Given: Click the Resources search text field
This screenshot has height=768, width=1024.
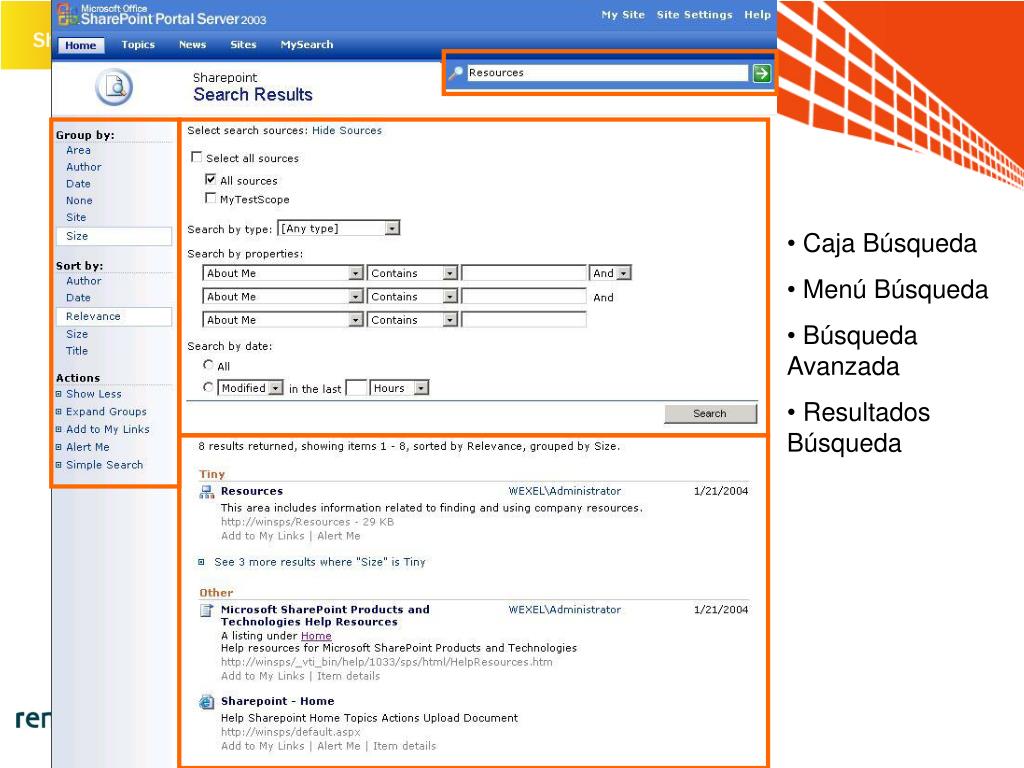Looking at the screenshot, I should pyautogui.click(x=607, y=73).
